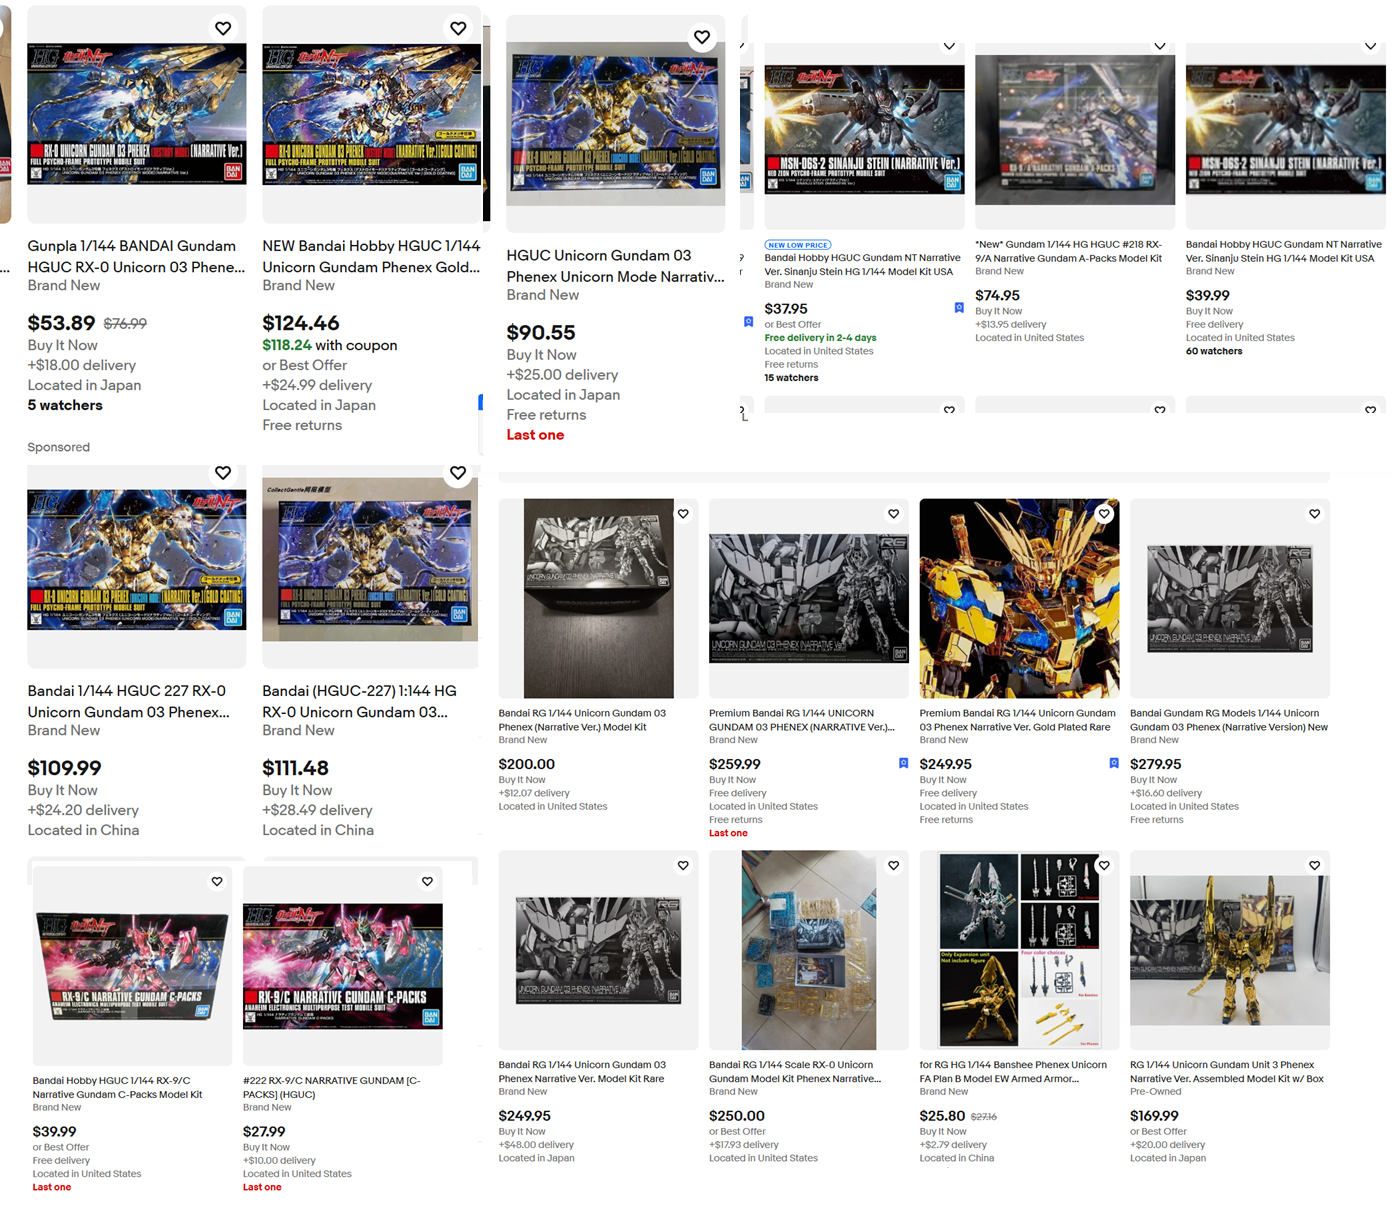Screen dimensions: 1392x1225
Task: Open the 'Bandai Hobby HGUC 1/144 RX-9/C' title link
Action: [x=117, y=1087]
